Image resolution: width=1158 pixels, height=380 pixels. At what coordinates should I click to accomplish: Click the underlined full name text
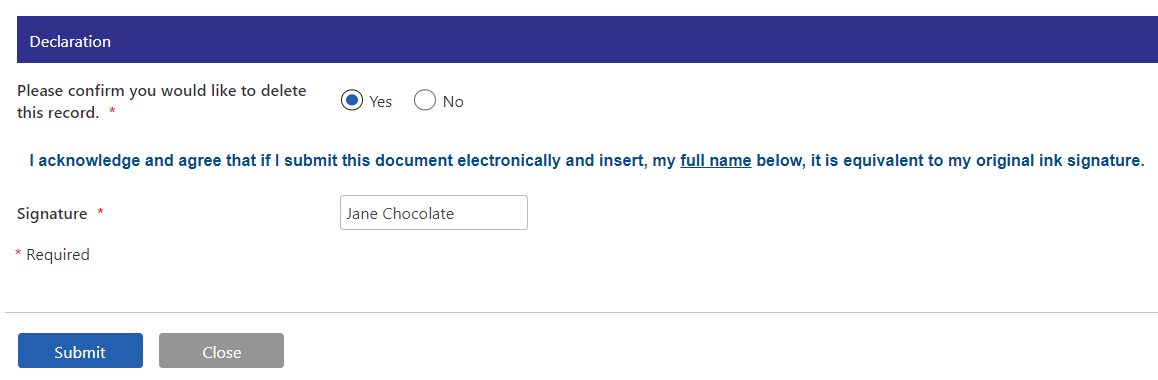pos(716,161)
